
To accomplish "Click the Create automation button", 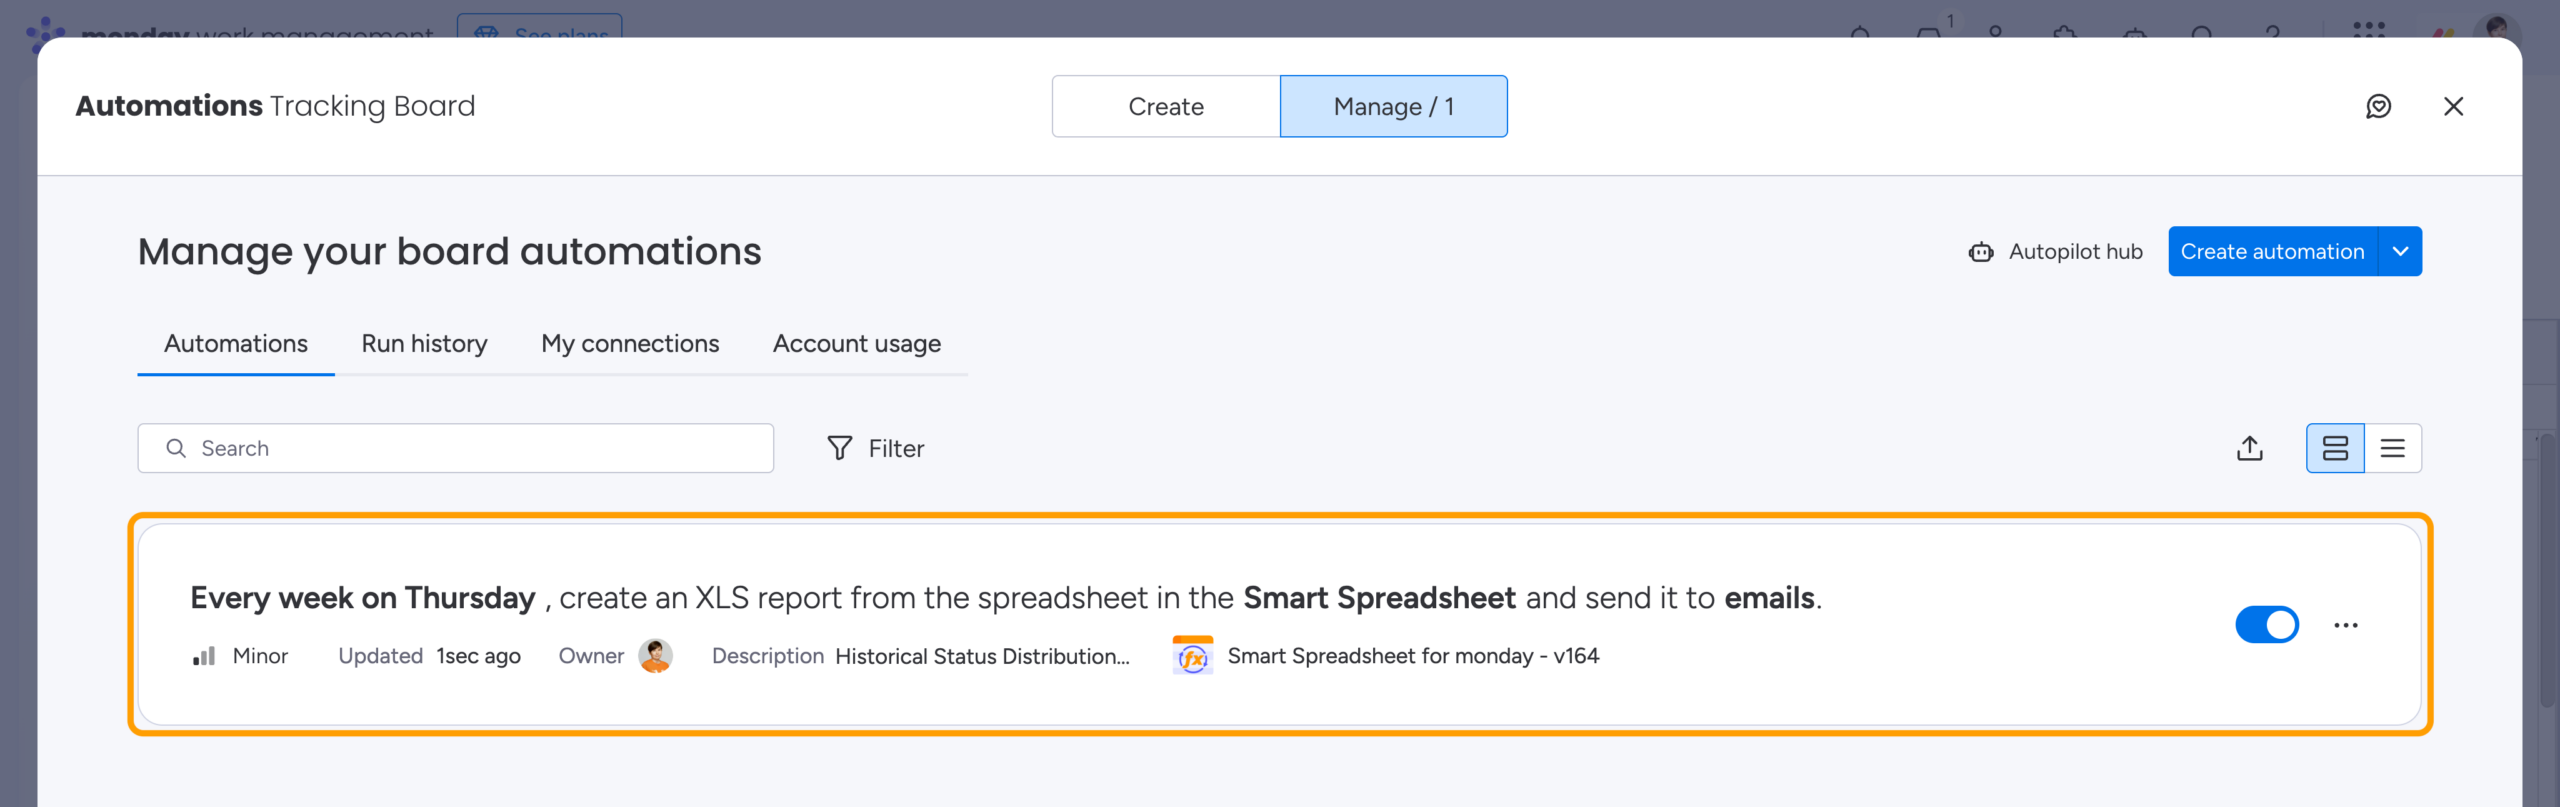I will (2273, 251).
